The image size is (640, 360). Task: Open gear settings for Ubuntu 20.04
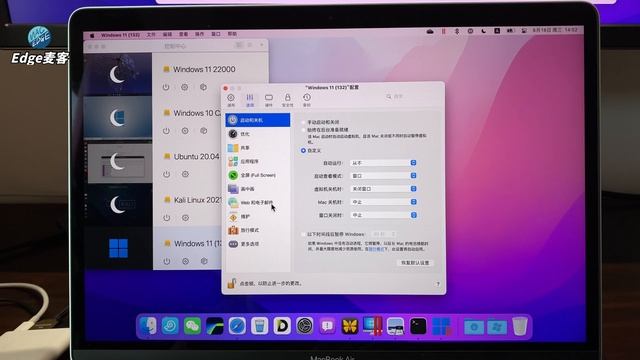185,174
